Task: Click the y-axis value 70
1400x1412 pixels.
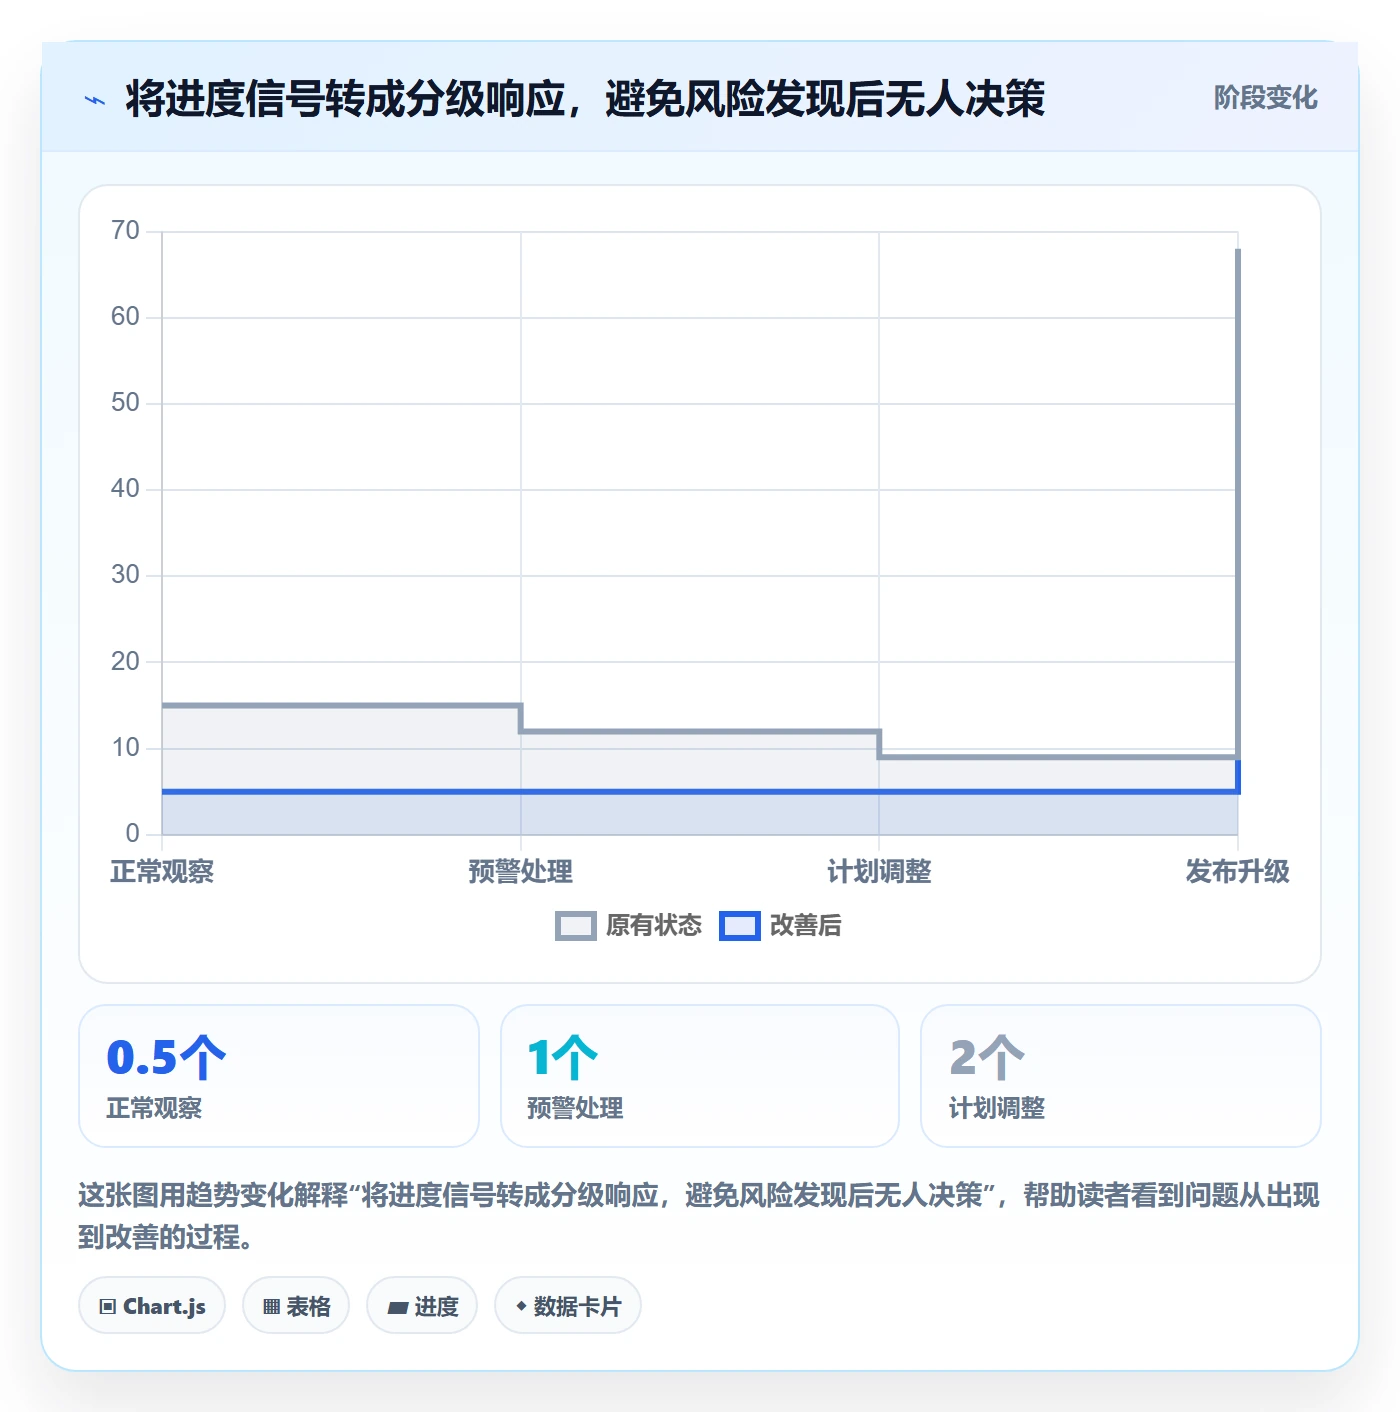Action: (125, 231)
